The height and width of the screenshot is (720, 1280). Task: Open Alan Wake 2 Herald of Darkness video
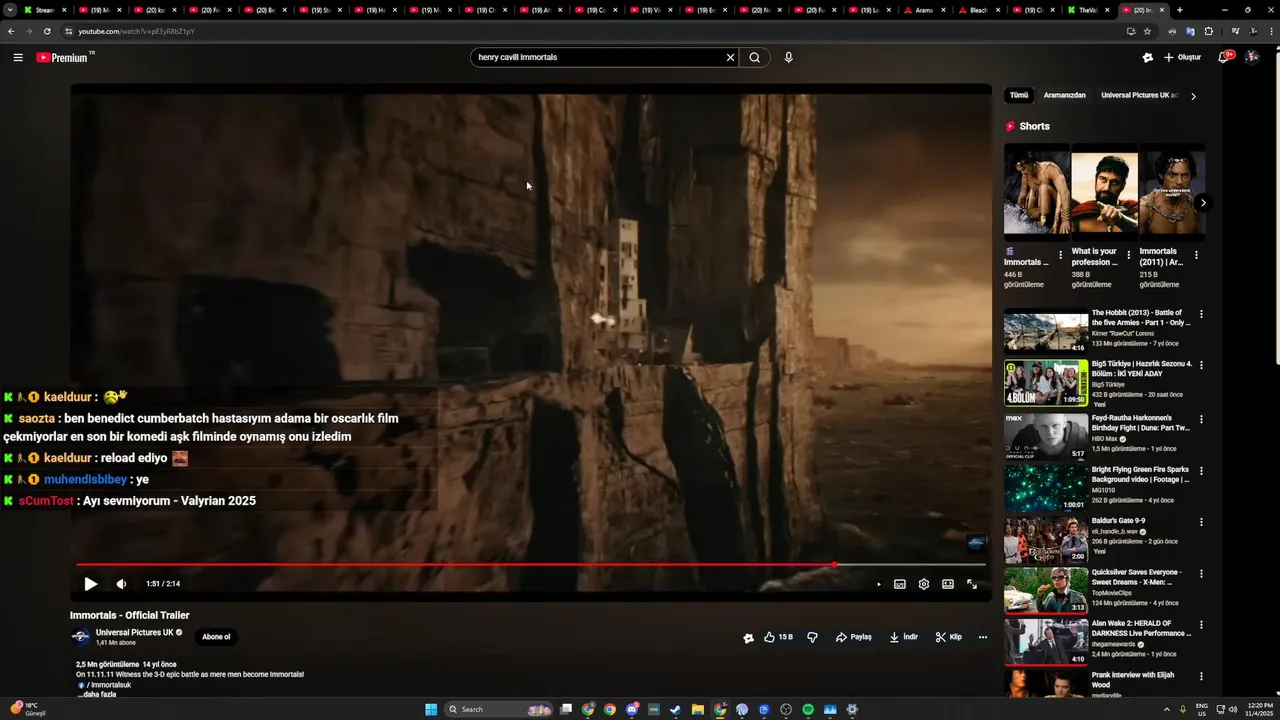pyautogui.click(x=1046, y=642)
